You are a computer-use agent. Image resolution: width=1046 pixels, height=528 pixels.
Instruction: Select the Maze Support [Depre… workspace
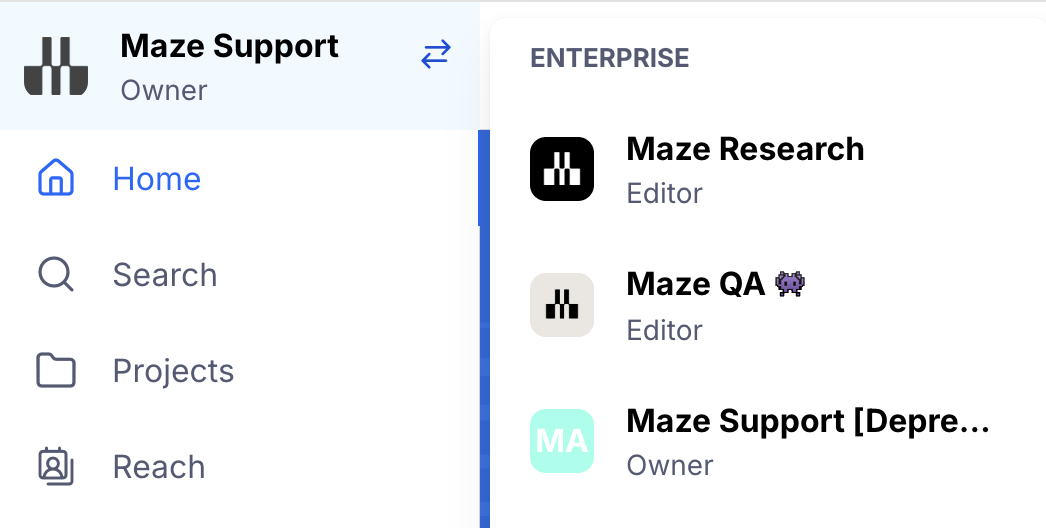(x=808, y=422)
